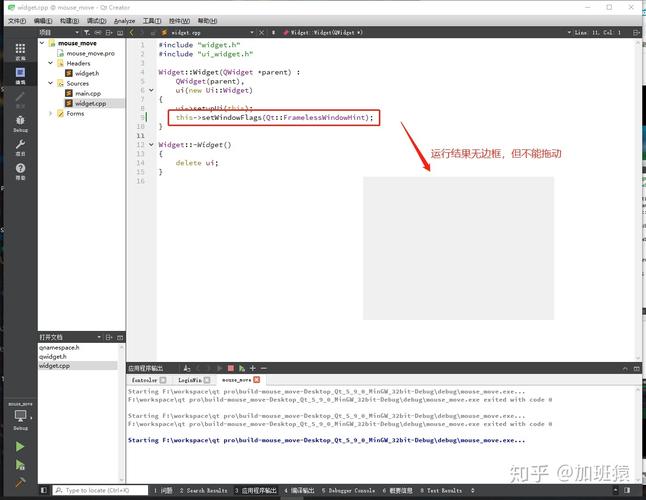Toggle the left sidebar visibility button
The height and width of the screenshot is (500, 646).
[x=45, y=491]
